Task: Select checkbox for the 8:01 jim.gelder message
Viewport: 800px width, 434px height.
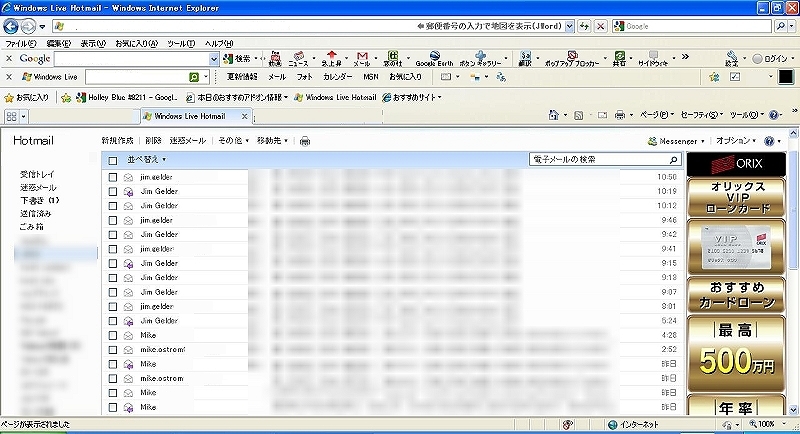Action: click(x=113, y=307)
